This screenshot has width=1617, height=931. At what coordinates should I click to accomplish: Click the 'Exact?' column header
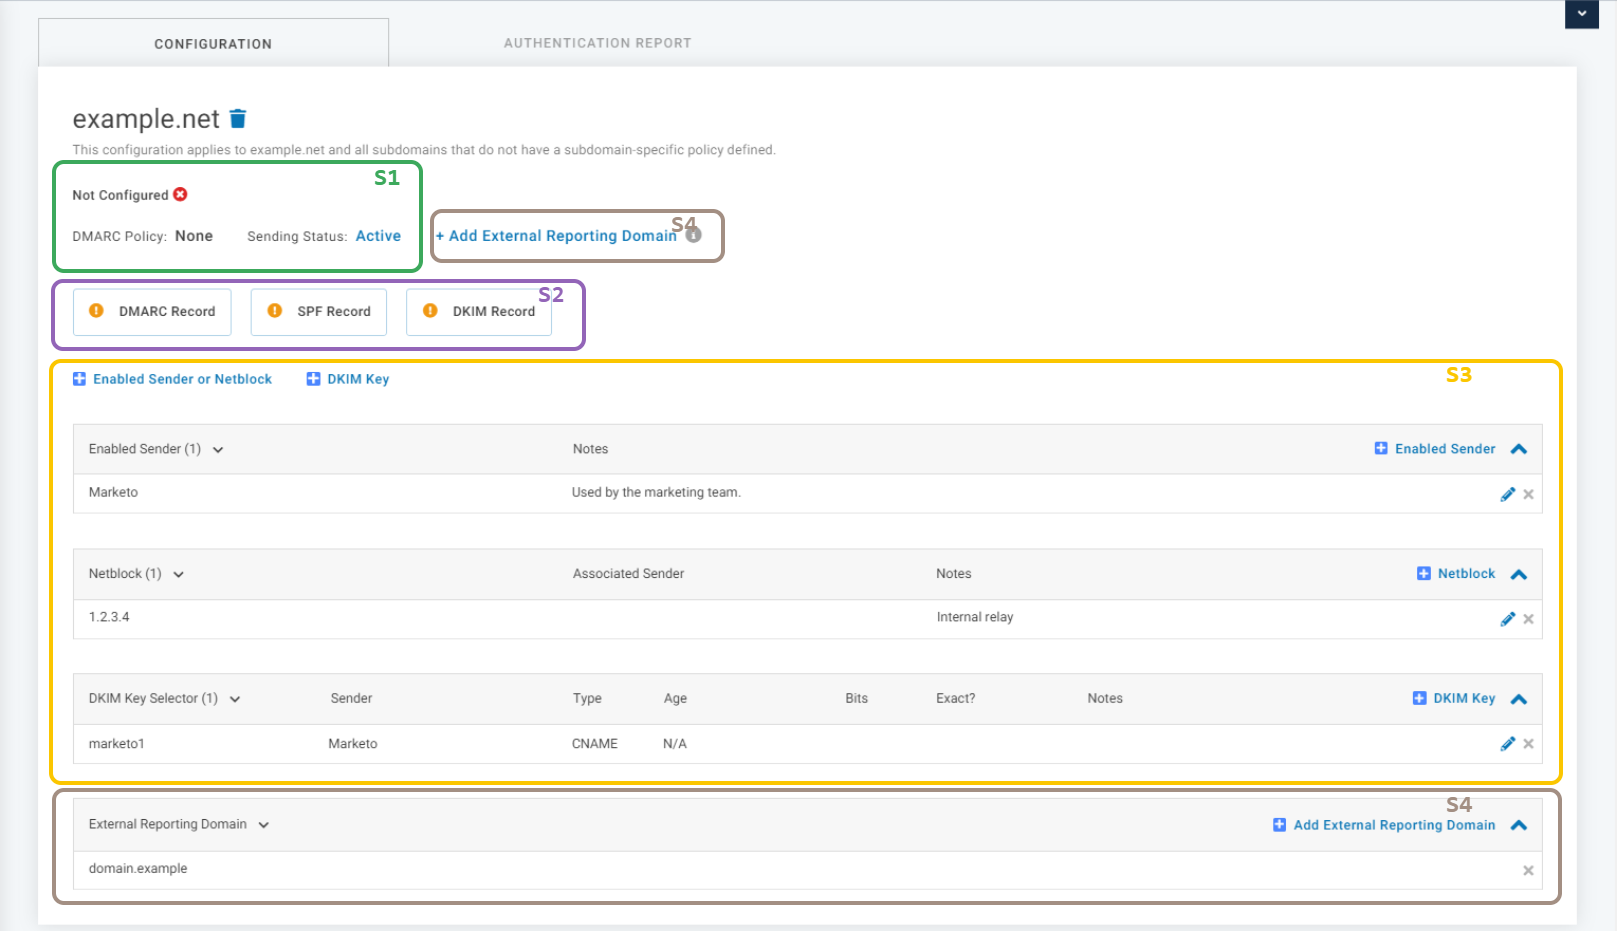coord(956,699)
